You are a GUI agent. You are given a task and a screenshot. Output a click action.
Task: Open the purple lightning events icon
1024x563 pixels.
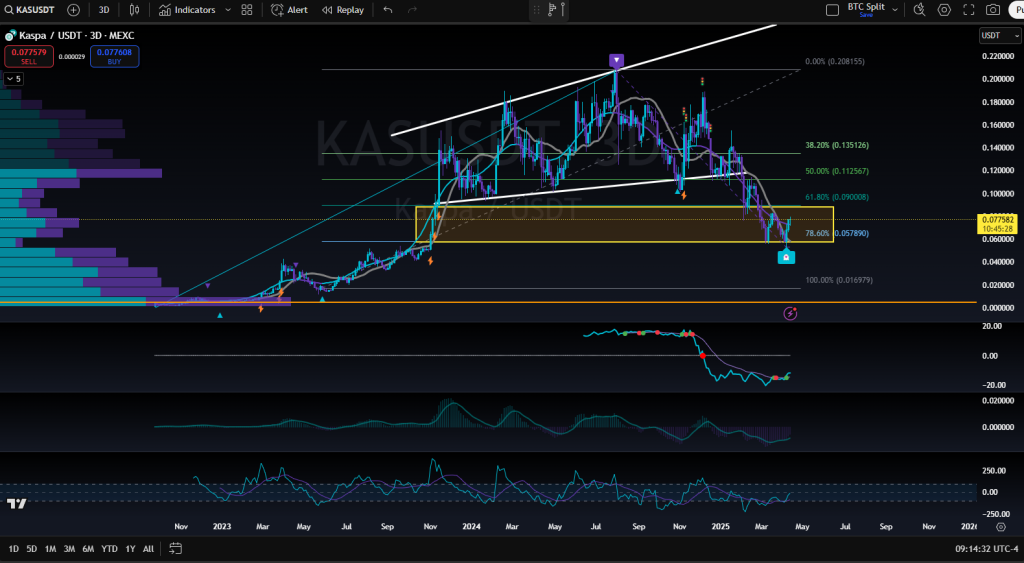coord(790,314)
